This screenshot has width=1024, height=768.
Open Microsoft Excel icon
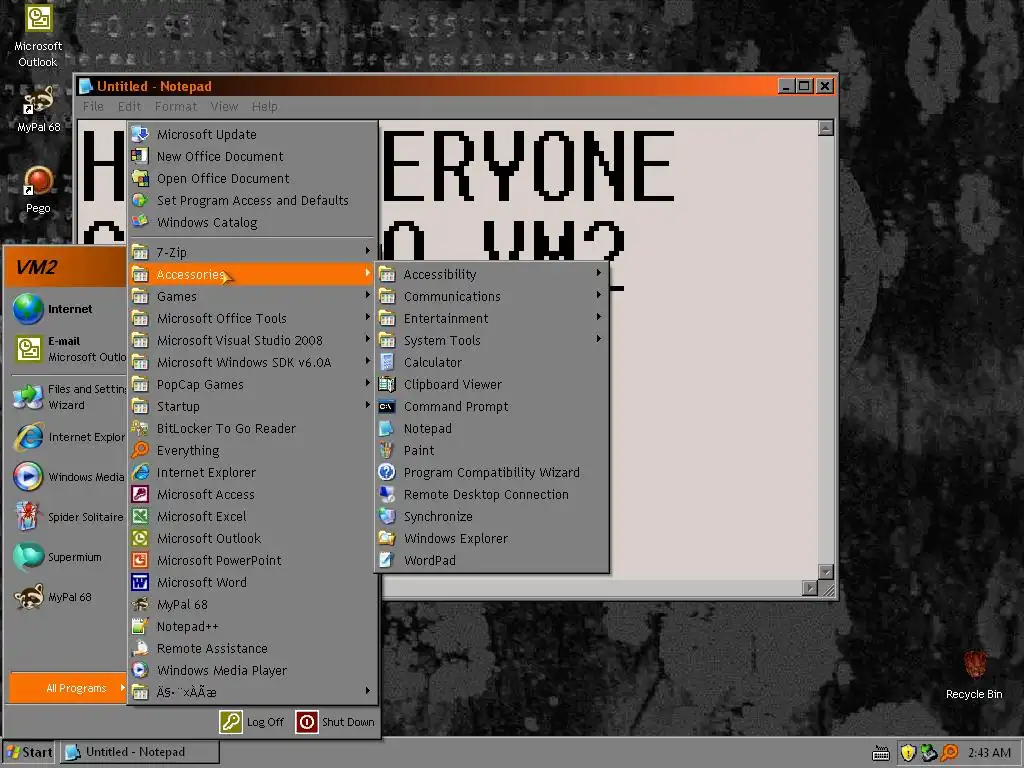[140, 517]
